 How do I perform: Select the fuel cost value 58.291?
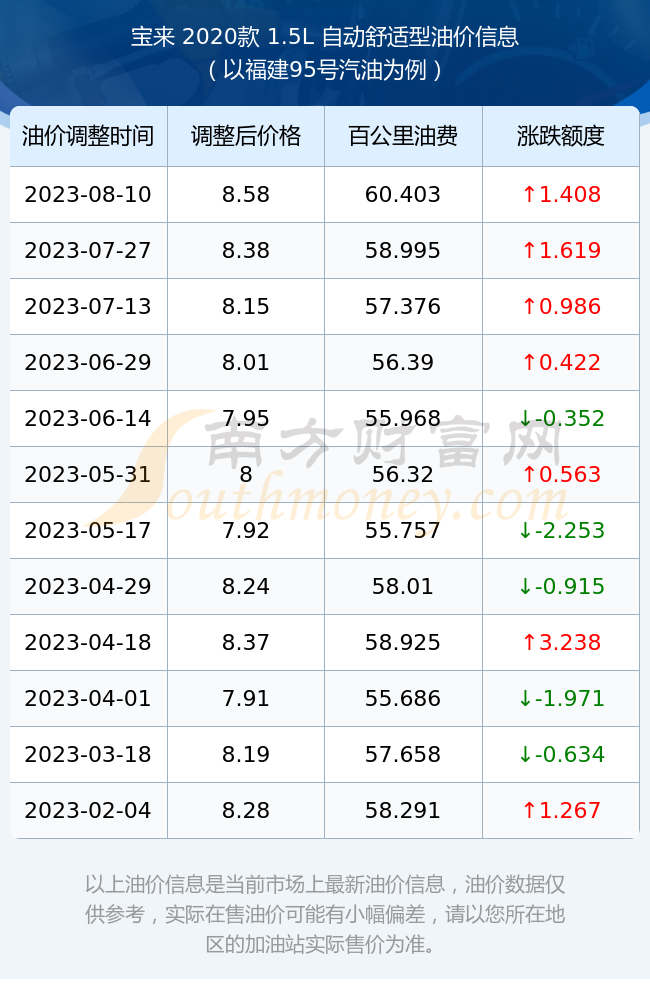tap(403, 810)
